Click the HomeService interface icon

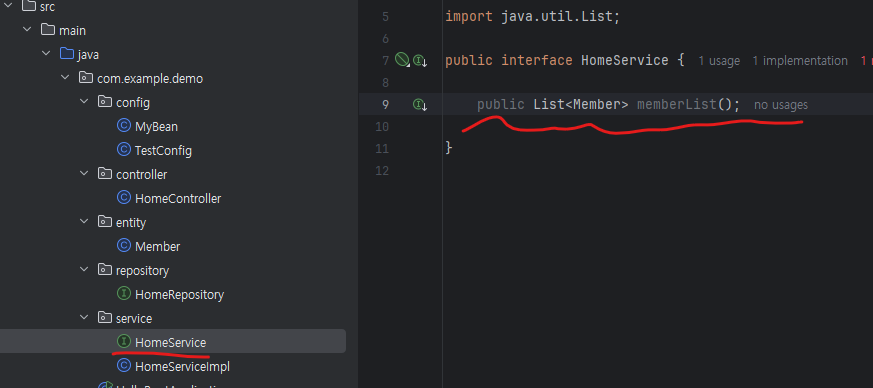(x=124, y=342)
